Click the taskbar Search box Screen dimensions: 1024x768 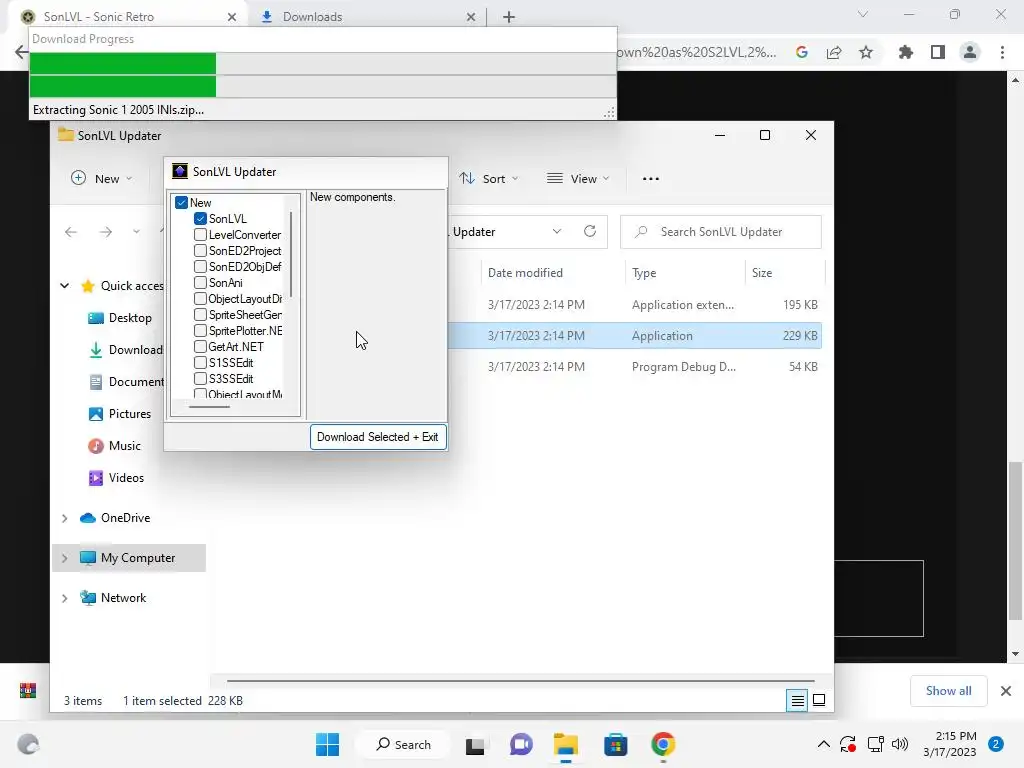click(404, 744)
